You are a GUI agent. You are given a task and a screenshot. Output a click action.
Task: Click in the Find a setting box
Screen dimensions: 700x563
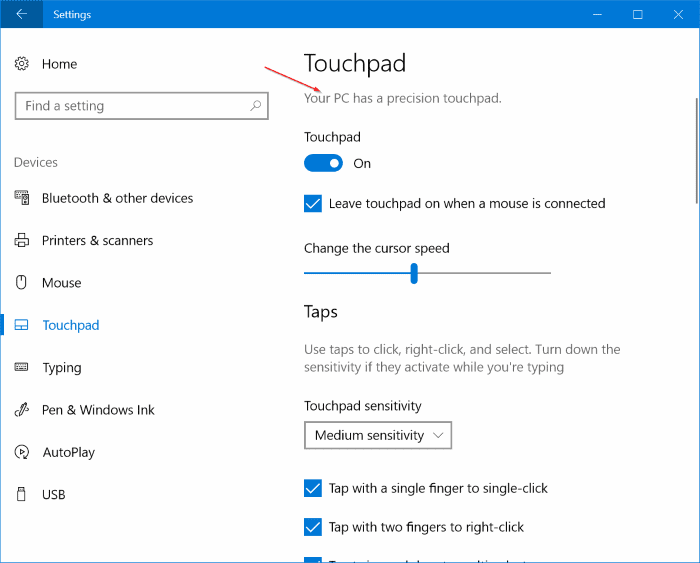tap(141, 106)
